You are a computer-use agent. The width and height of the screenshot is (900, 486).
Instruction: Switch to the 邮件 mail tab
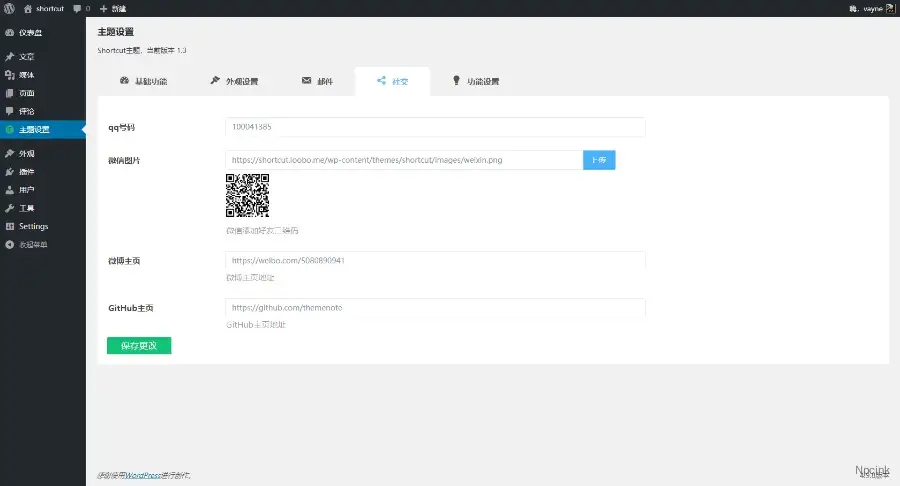click(x=317, y=81)
